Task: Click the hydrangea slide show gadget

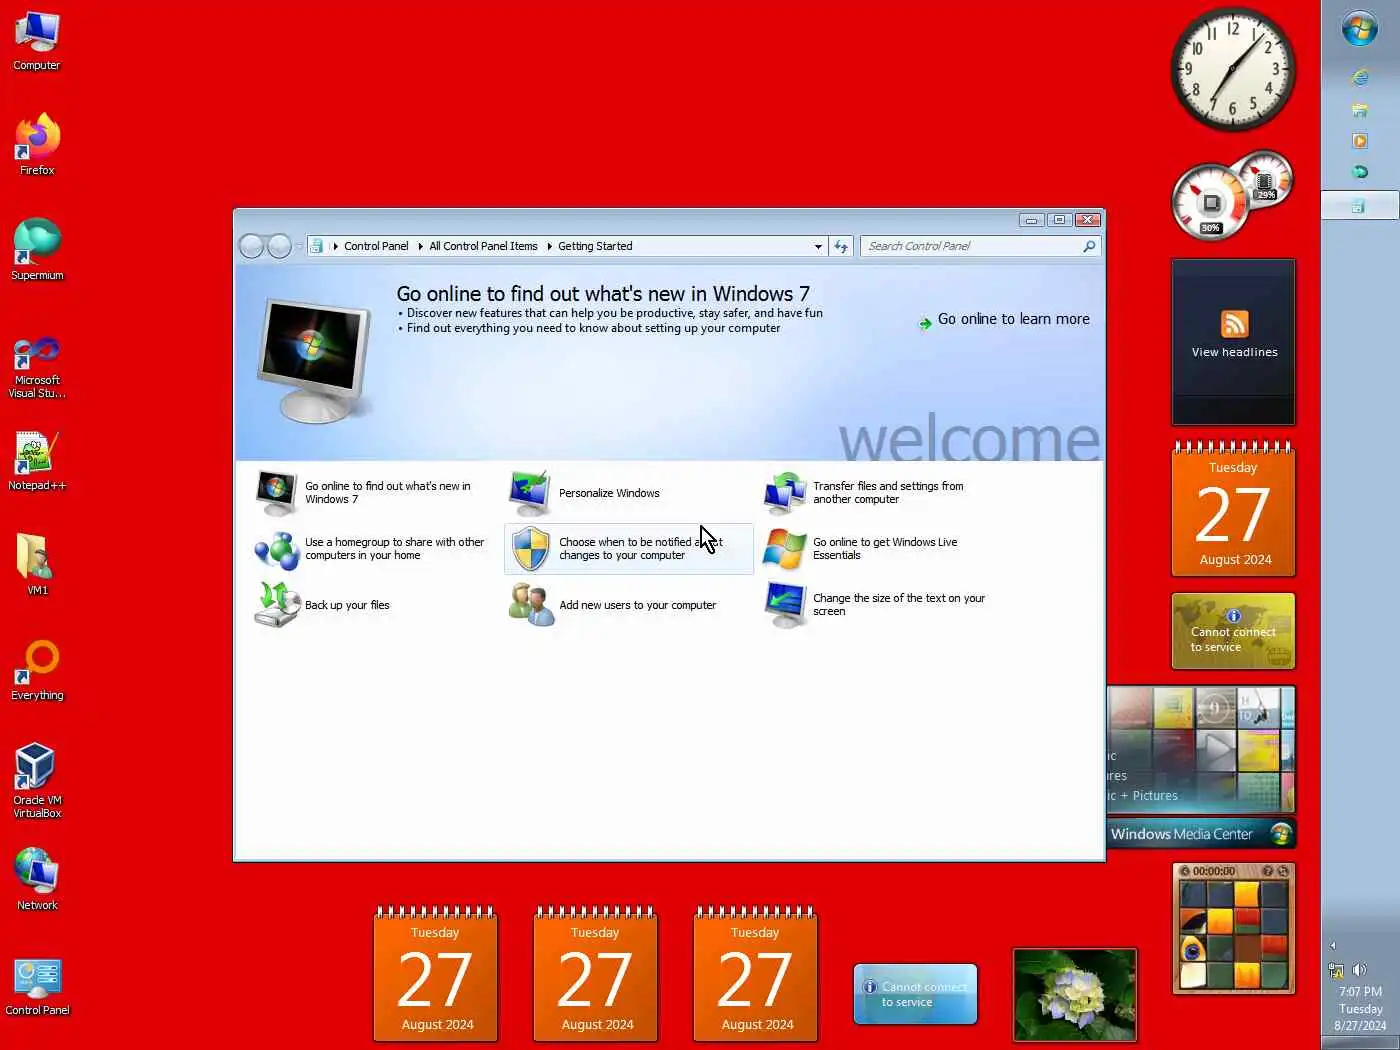Action: pyautogui.click(x=1075, y=995)
